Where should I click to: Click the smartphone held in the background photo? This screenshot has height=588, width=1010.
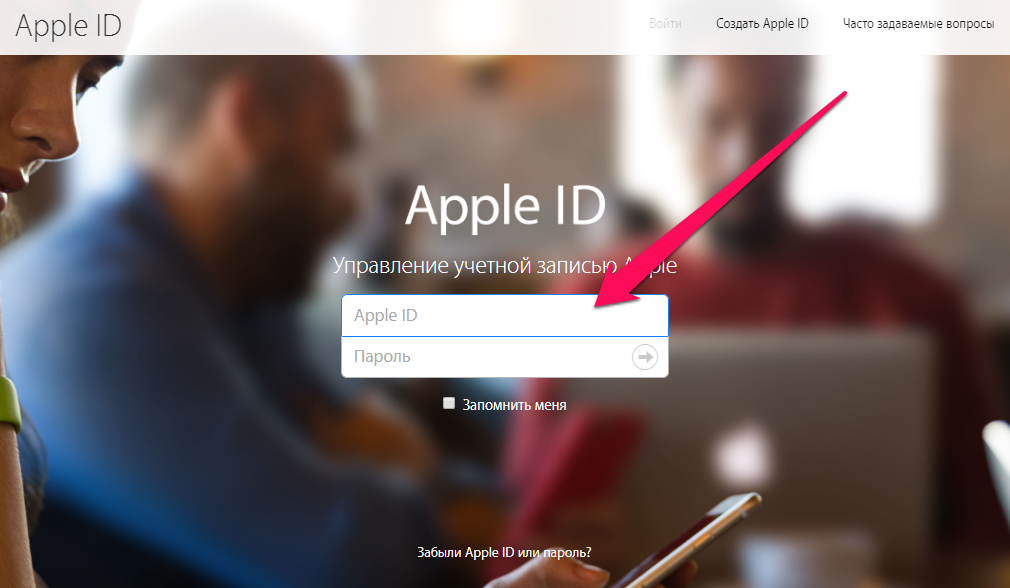686,542
